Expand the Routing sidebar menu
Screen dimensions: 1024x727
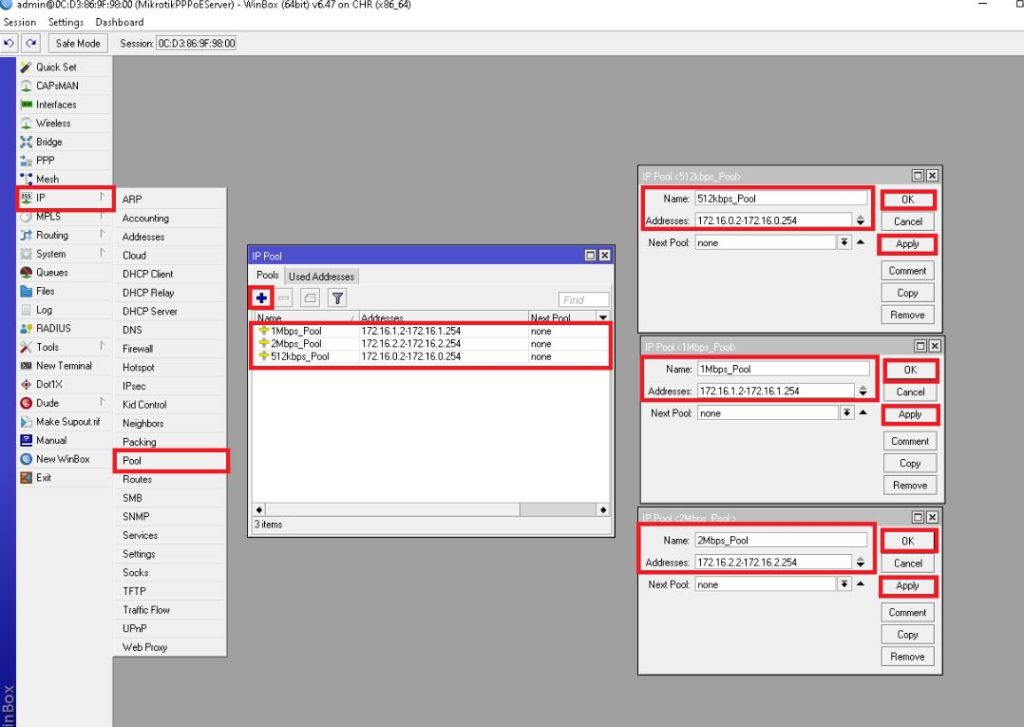(64, 235)
